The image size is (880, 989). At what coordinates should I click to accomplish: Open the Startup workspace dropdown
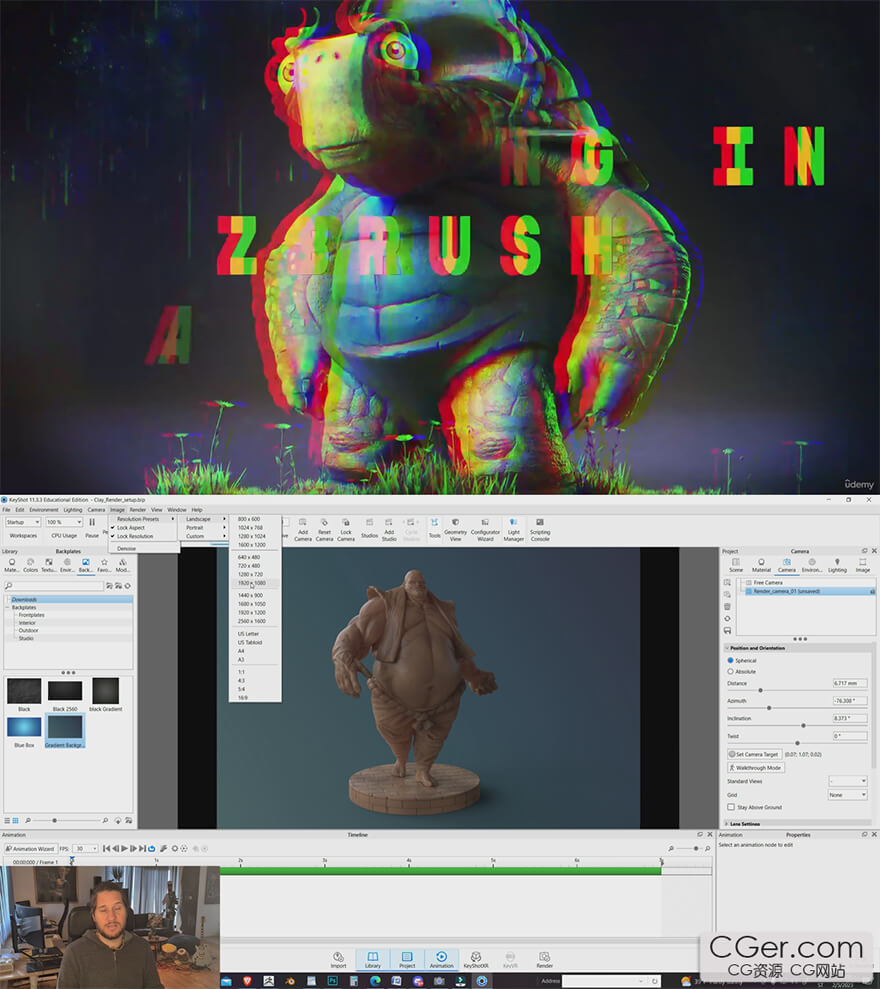point(23,522)
